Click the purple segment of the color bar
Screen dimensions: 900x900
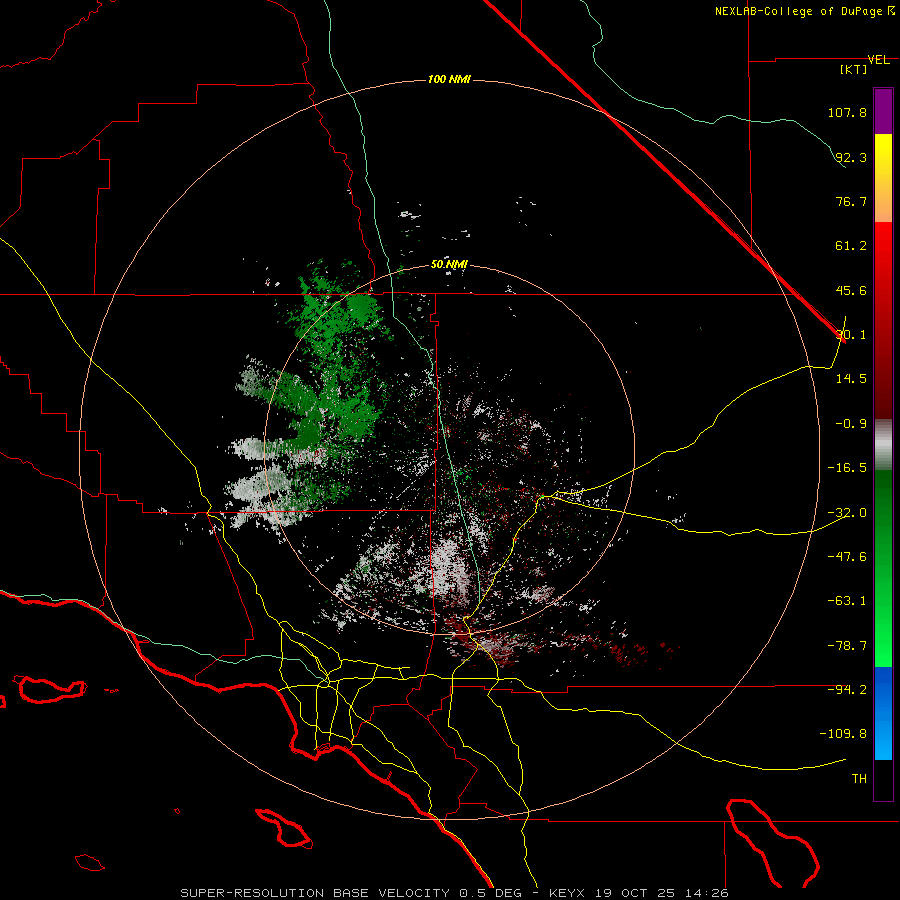pyautogui.click(x=883, y=111)
